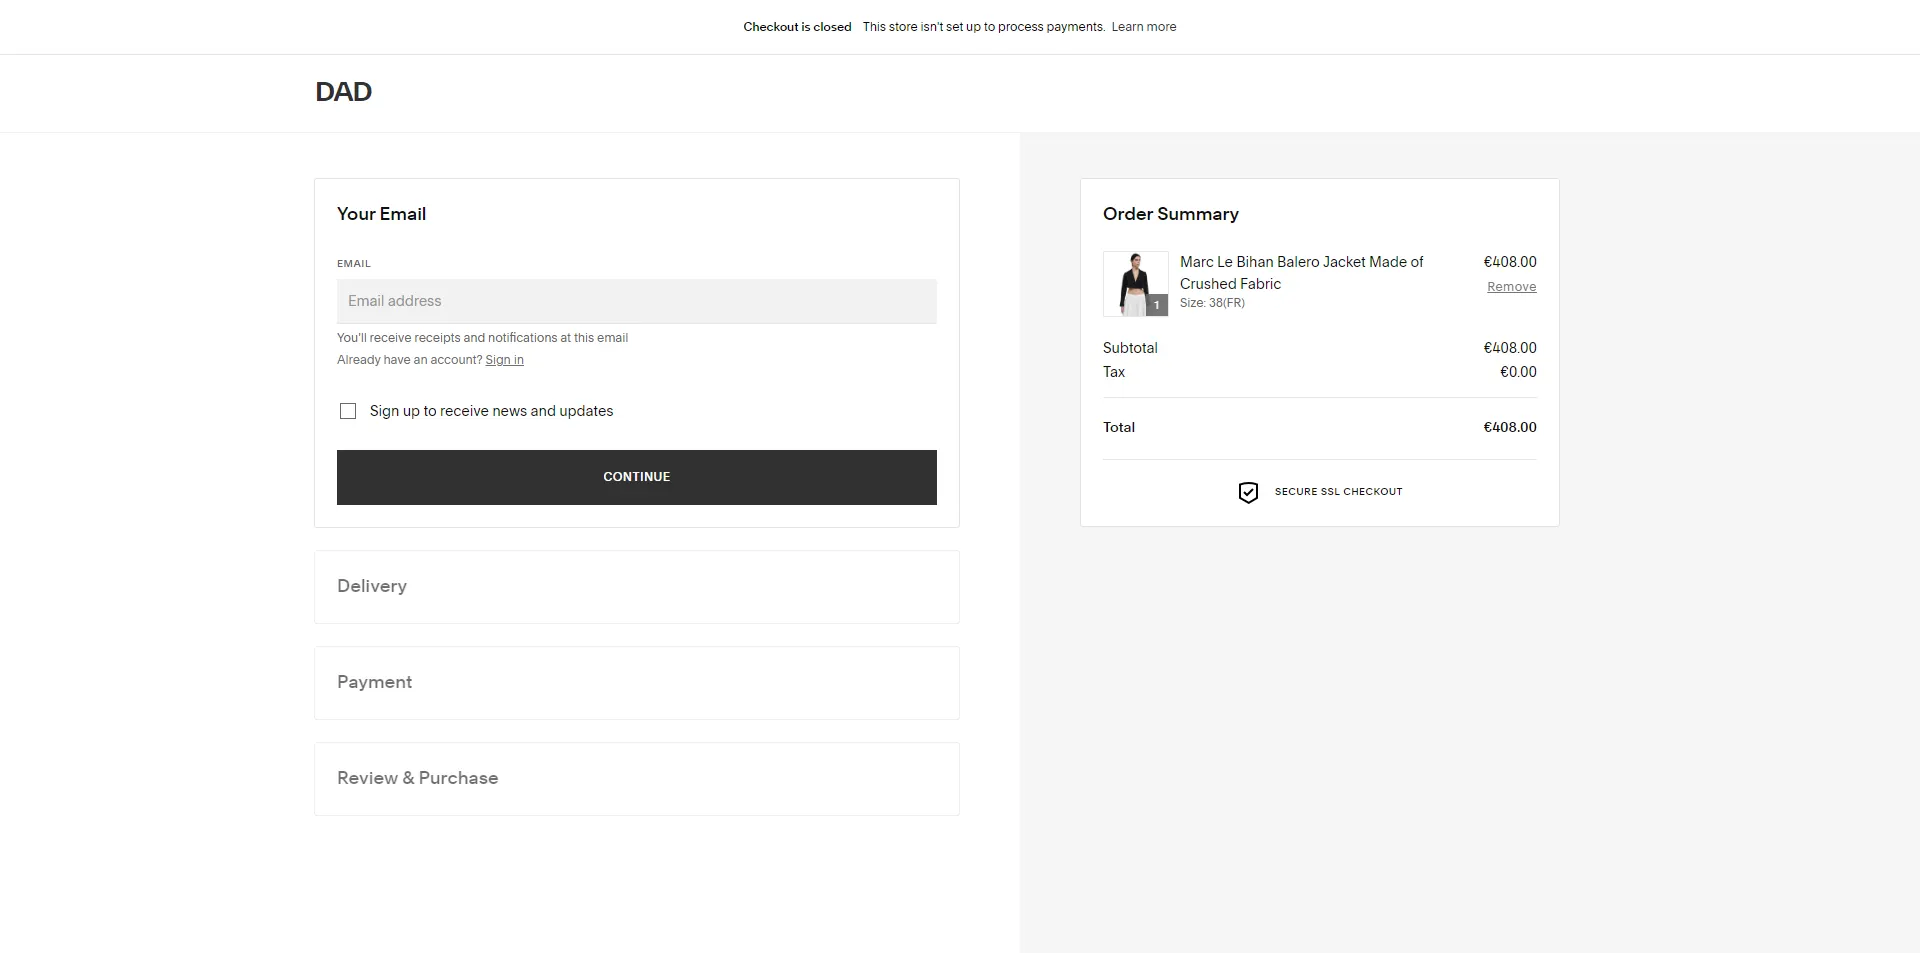Click the secure SSL shield icon
Viewport: 1920px width, 953px height.
click(x=1248, y=492)
